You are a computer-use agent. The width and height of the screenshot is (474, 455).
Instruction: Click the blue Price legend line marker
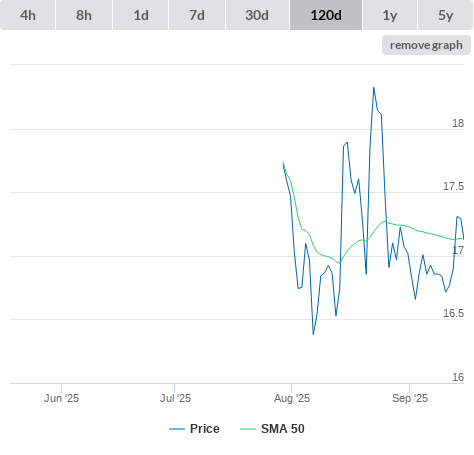(177, 429)
